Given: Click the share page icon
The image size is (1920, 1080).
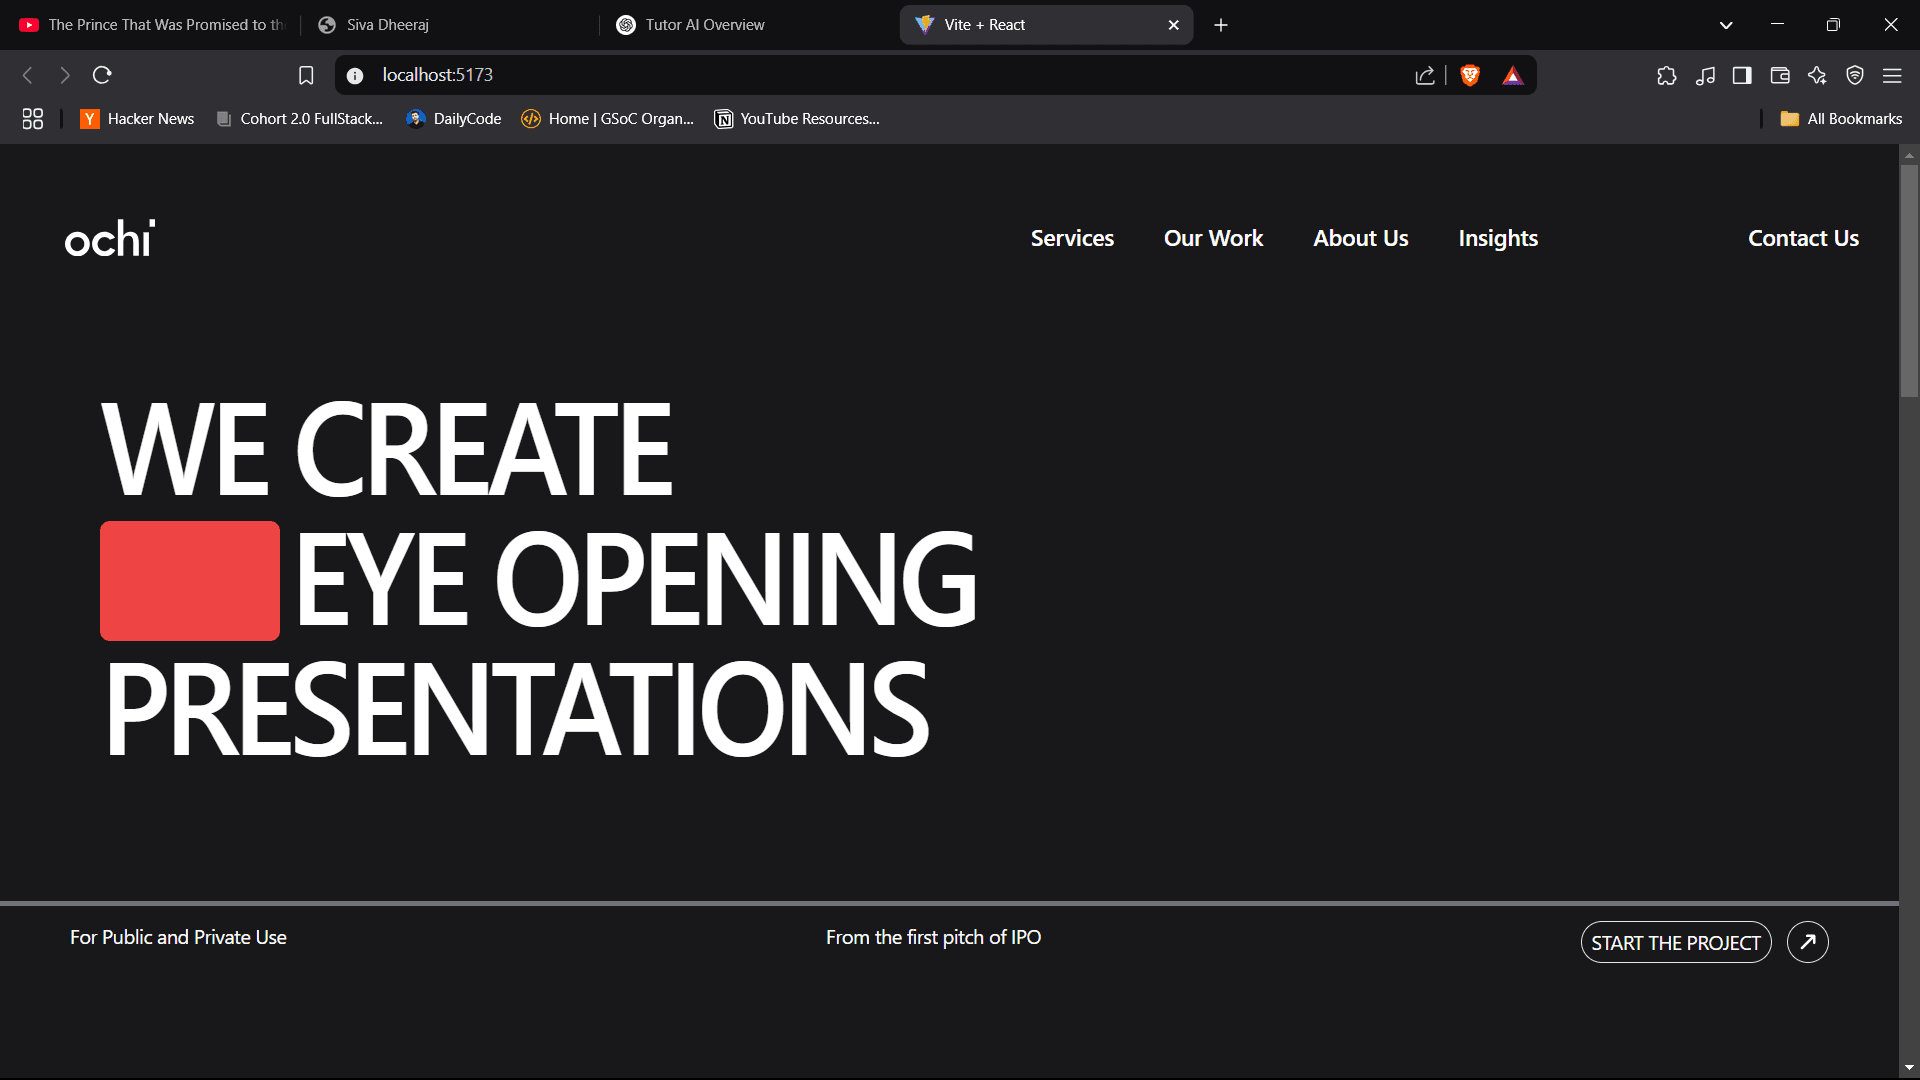Looking at the screenshot, I should point(1425,75).
